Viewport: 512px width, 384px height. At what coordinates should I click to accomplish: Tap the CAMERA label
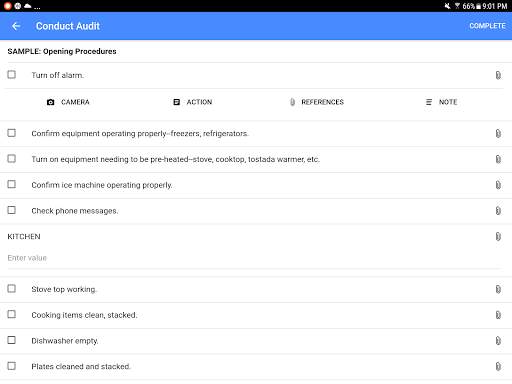point(75,102)
